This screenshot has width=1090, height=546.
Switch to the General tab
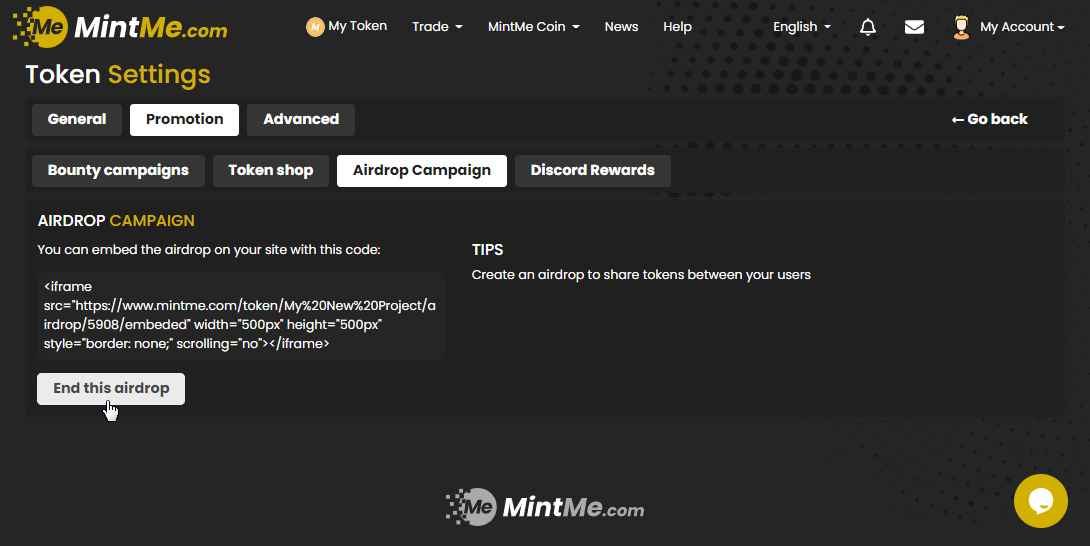coord(77,119)
